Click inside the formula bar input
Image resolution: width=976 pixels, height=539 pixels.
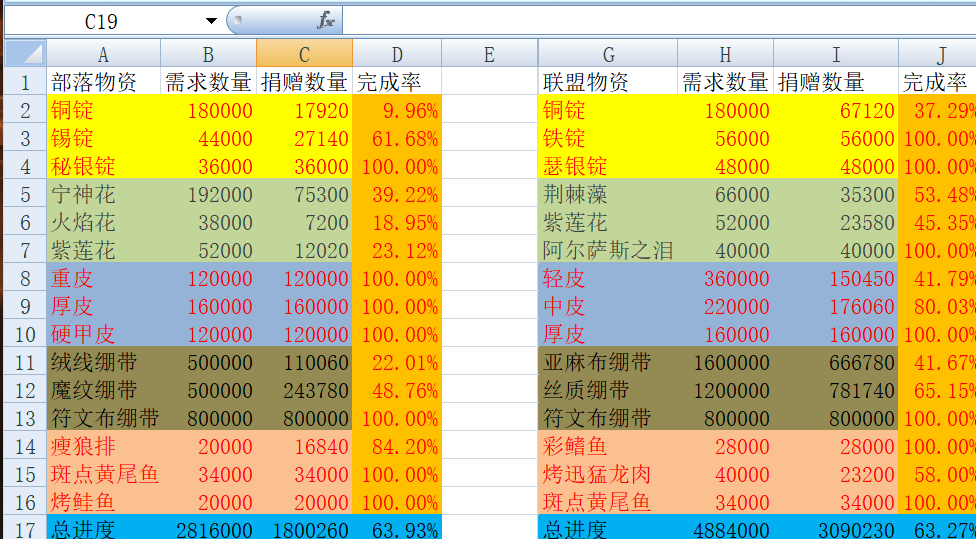click(650, 20)
